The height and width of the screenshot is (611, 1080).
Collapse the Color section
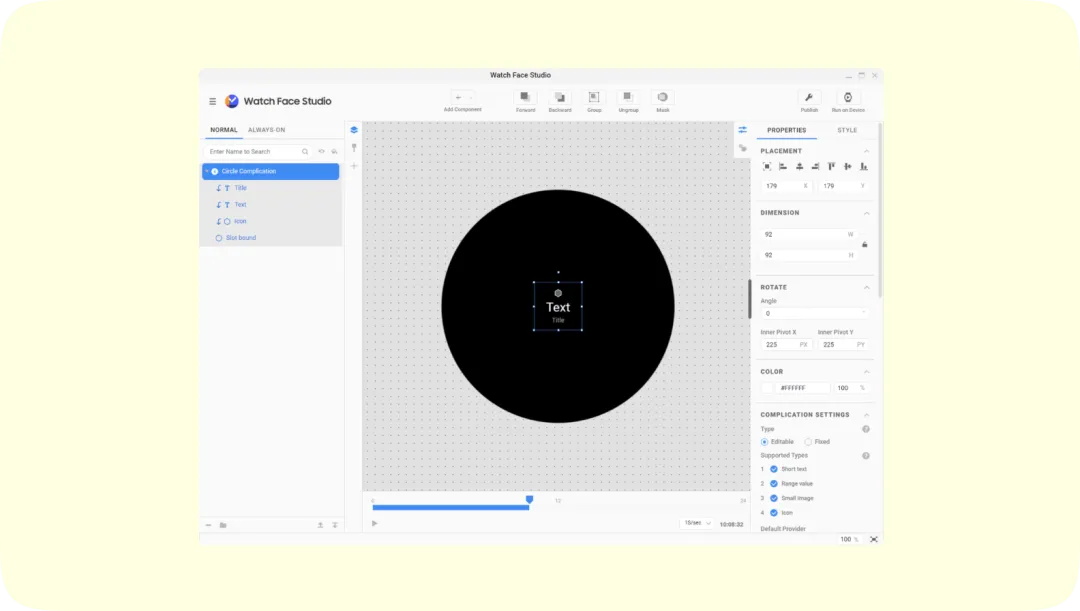(x=866, y=372)
